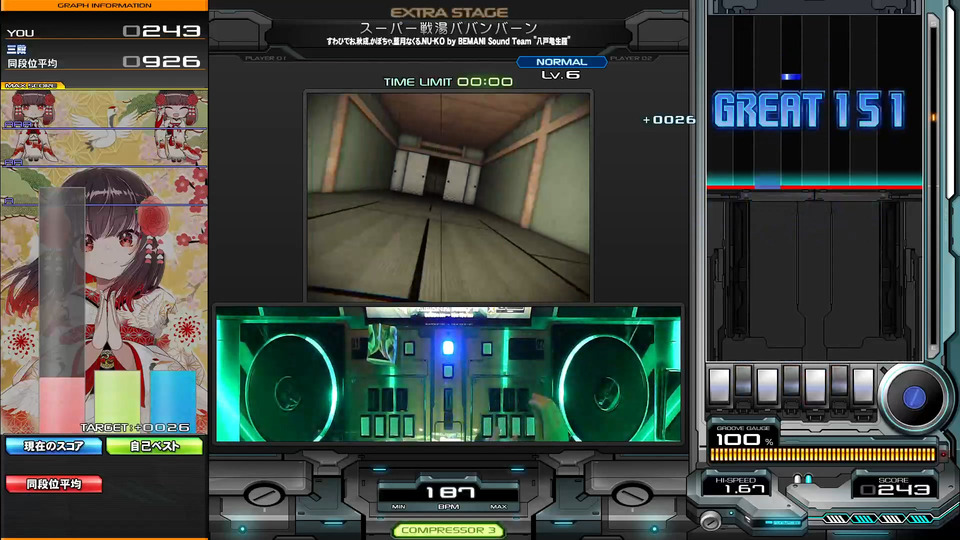Tap white key 1, leftmost of the seven keys
Screen dimensions: 960x540
pos(719,384)
